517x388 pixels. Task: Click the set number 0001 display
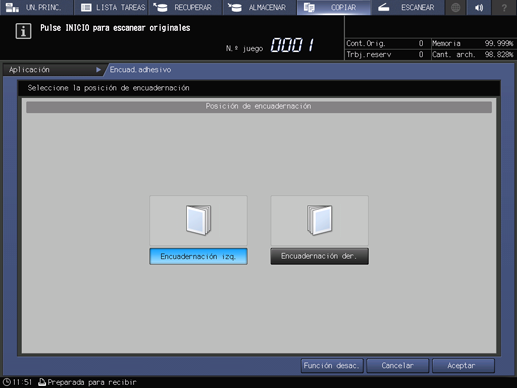(x=292, y=45)
